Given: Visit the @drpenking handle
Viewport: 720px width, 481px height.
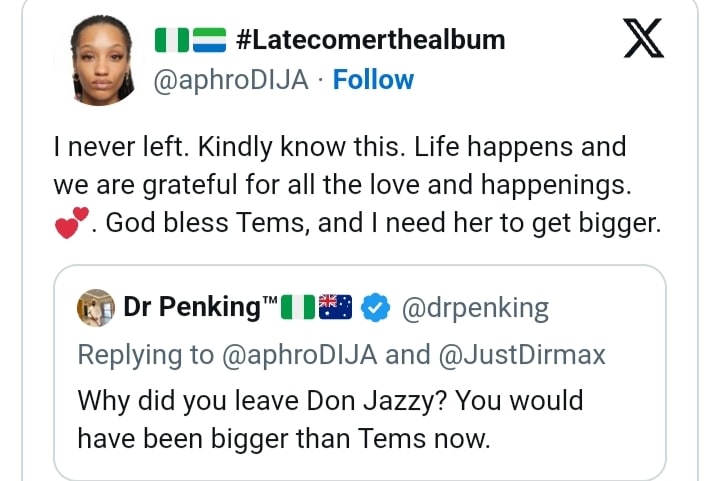Looking at the screenshot, I should [x=475, y=308].
